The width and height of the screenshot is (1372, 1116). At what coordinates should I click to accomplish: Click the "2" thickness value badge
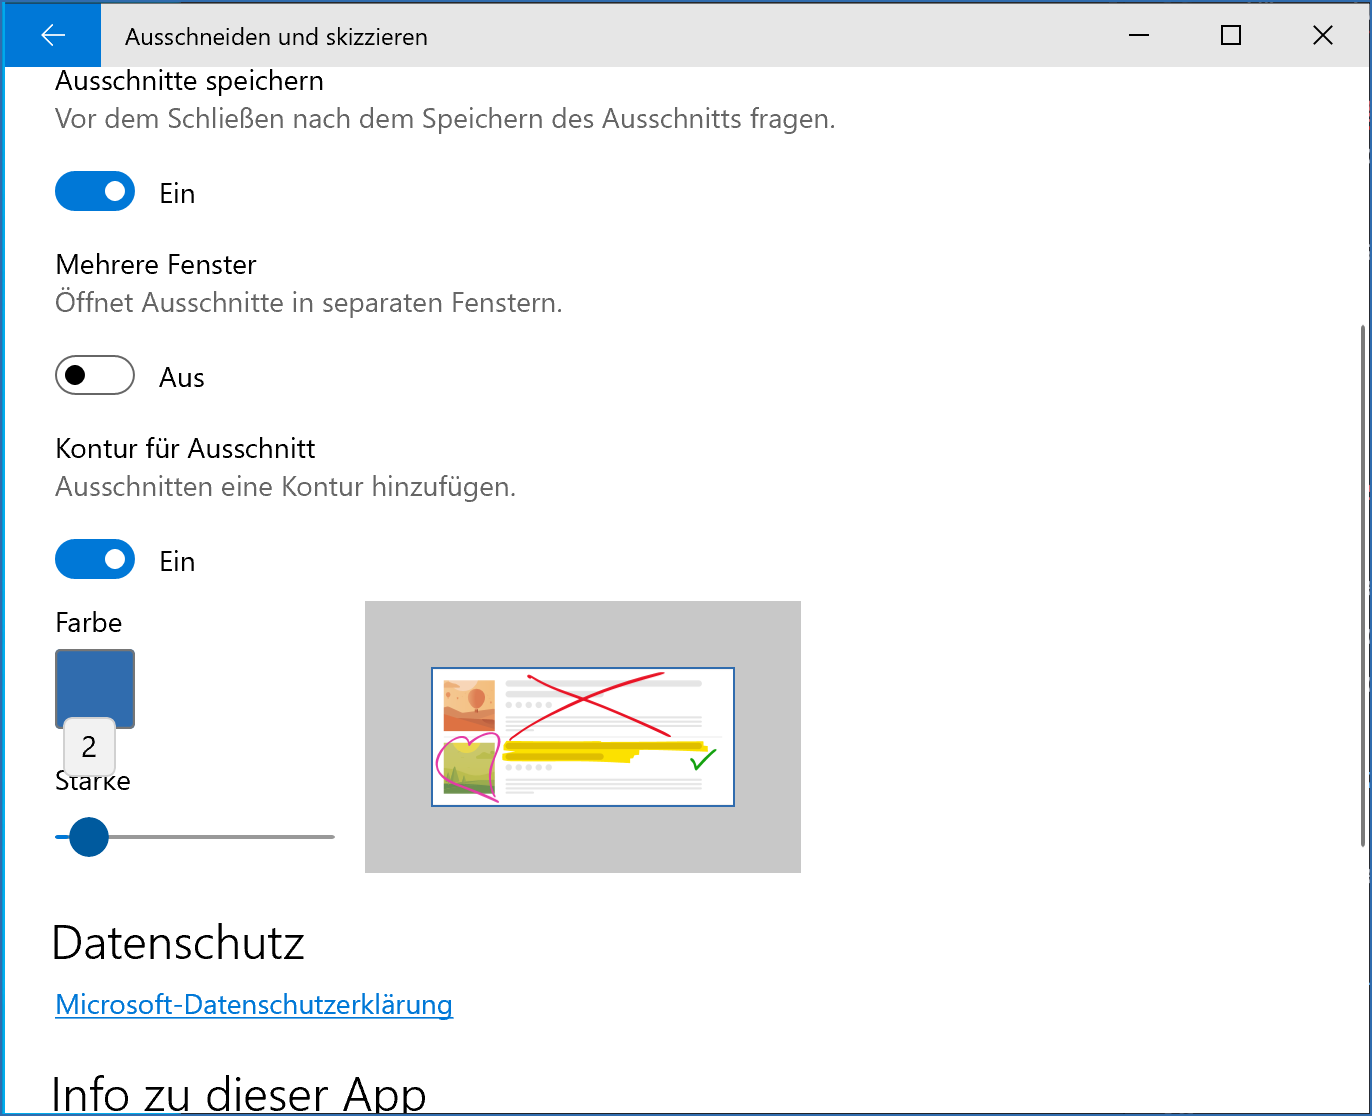pyautogui.click(x=89, y=746)
